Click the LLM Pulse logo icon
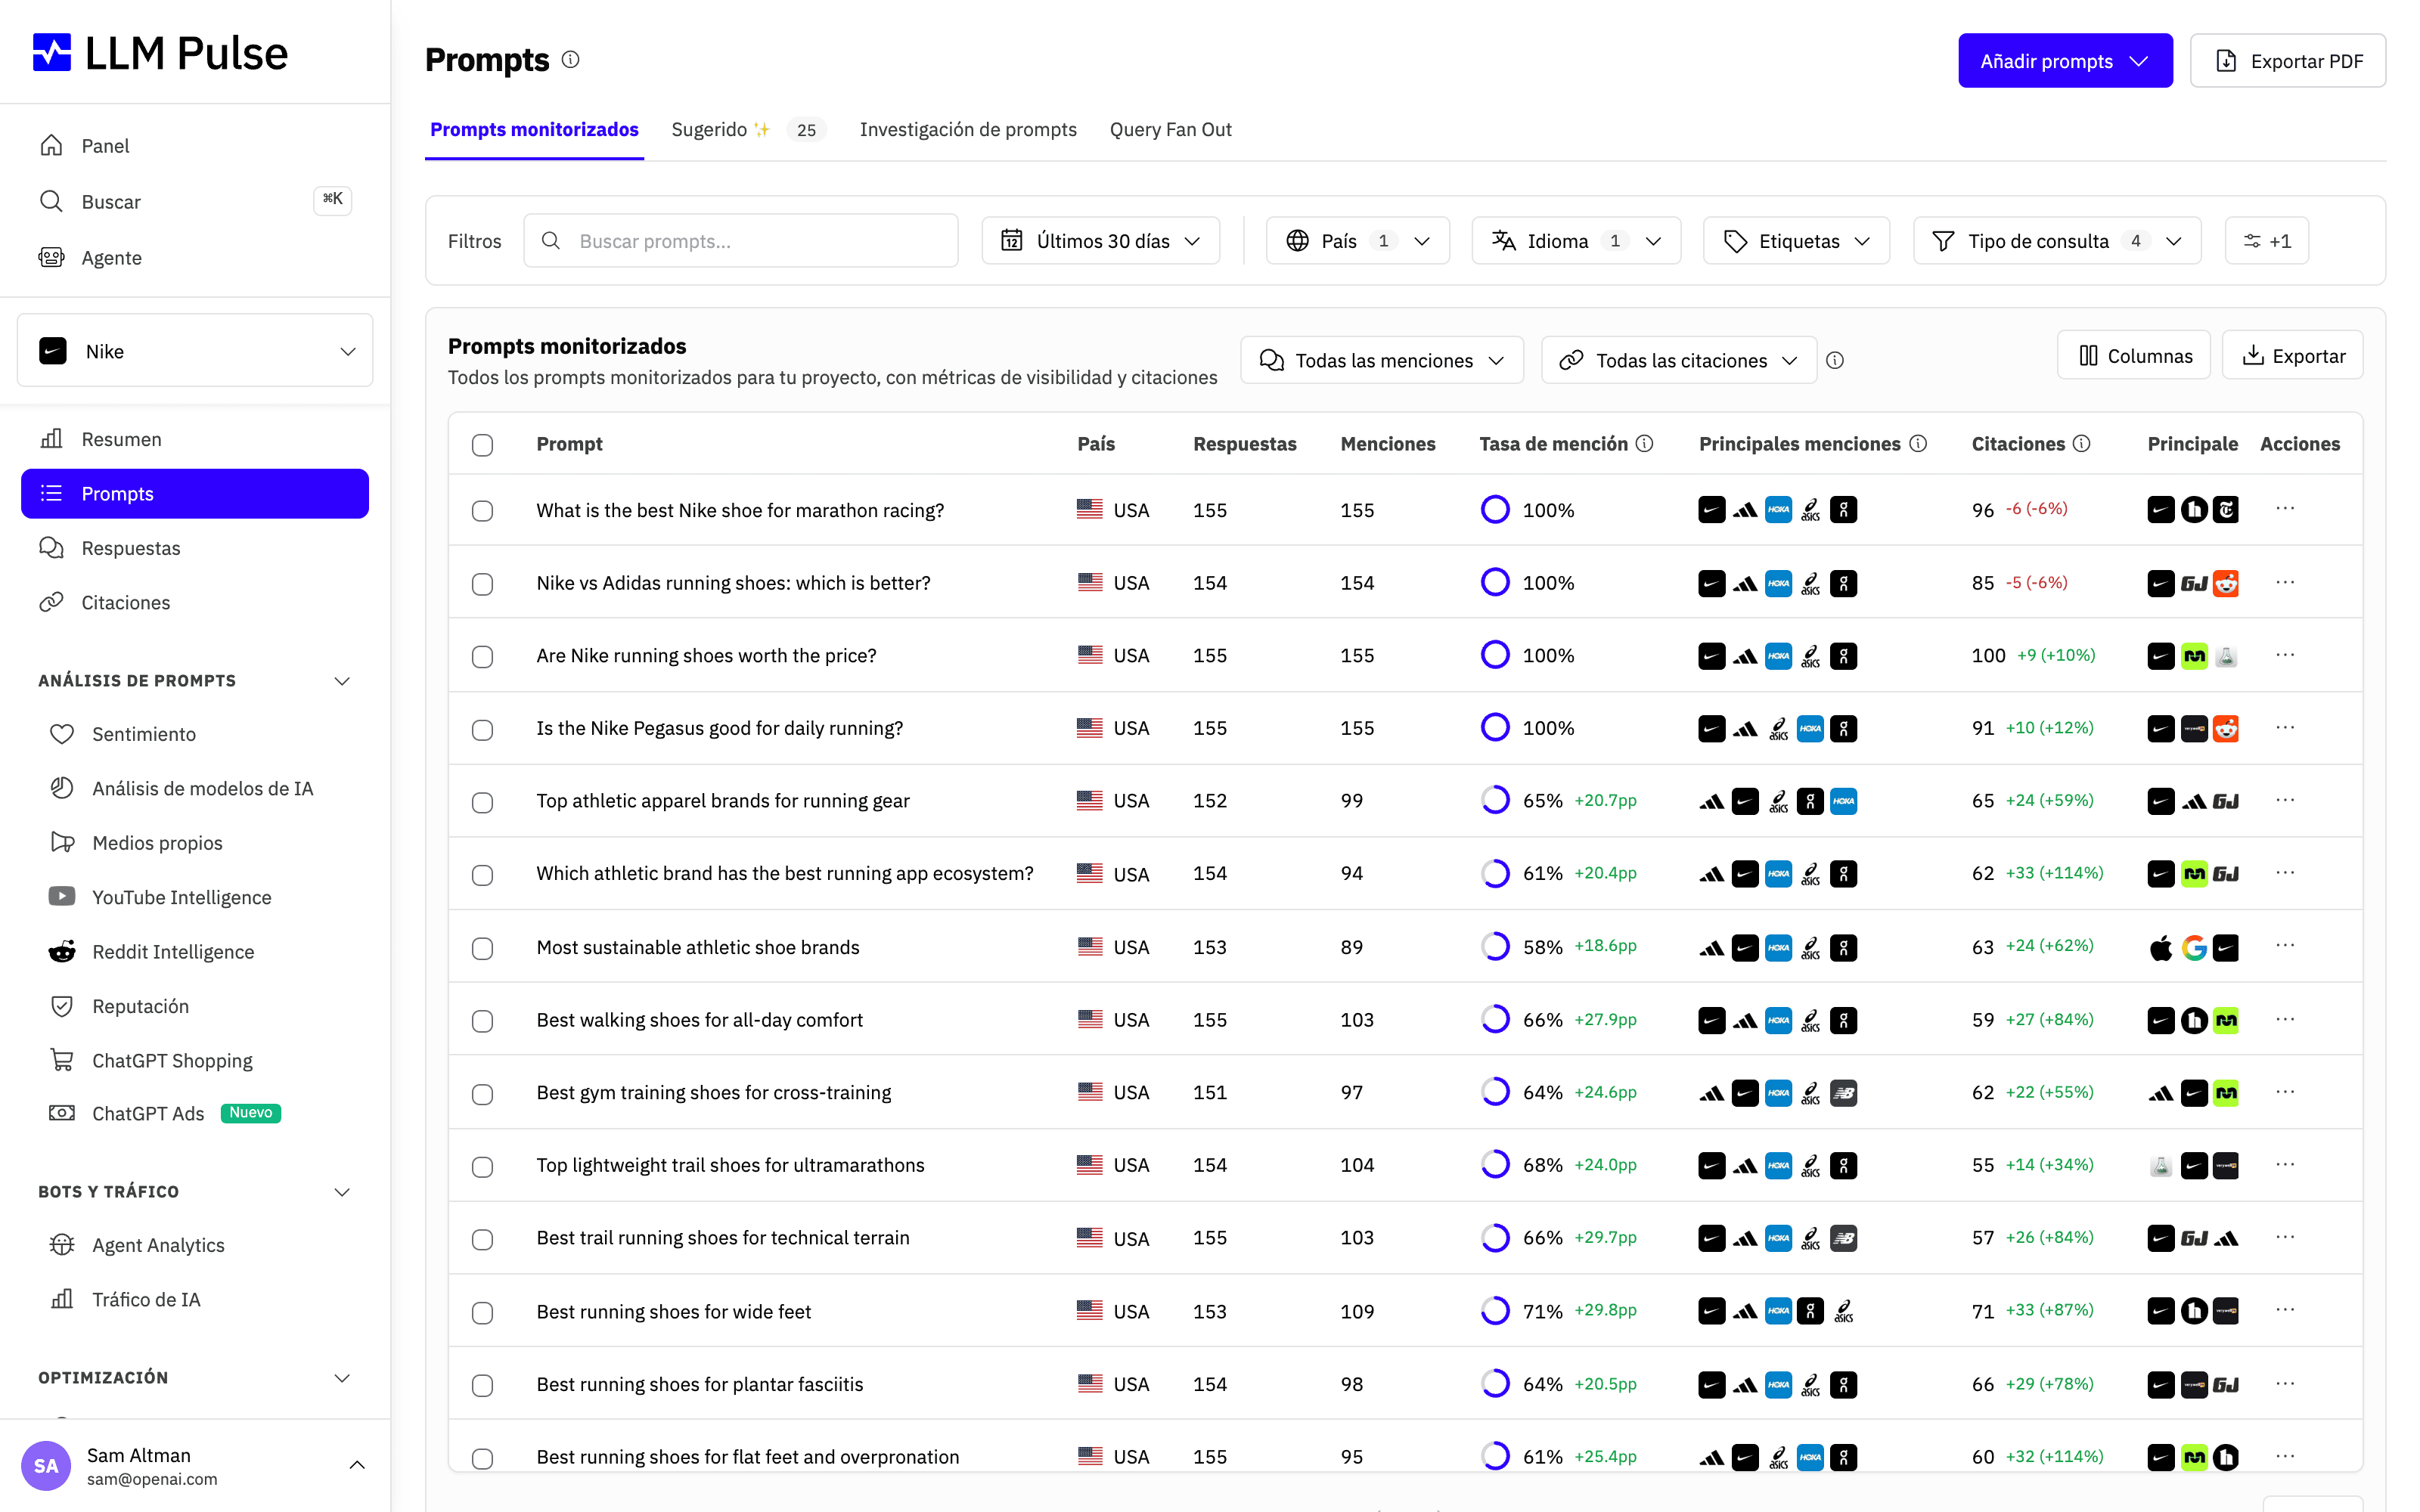This screenshot has height=1512, width=2420. coord(52,53)
